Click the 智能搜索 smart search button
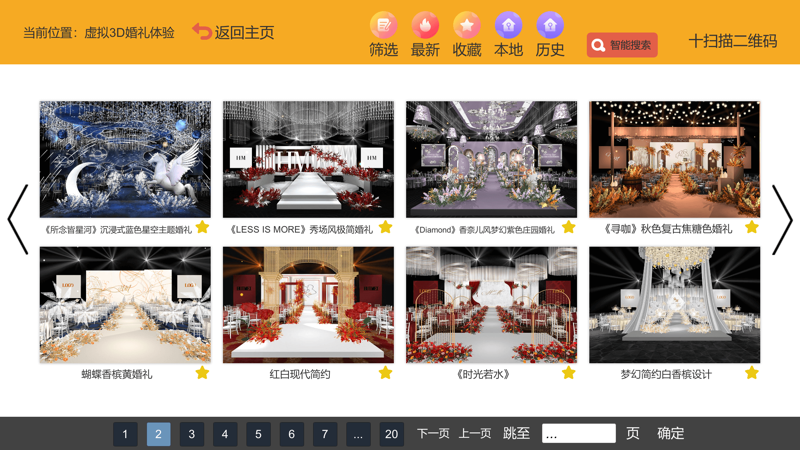Viewport: 800px width, 450px height. [x=621, y=45]
